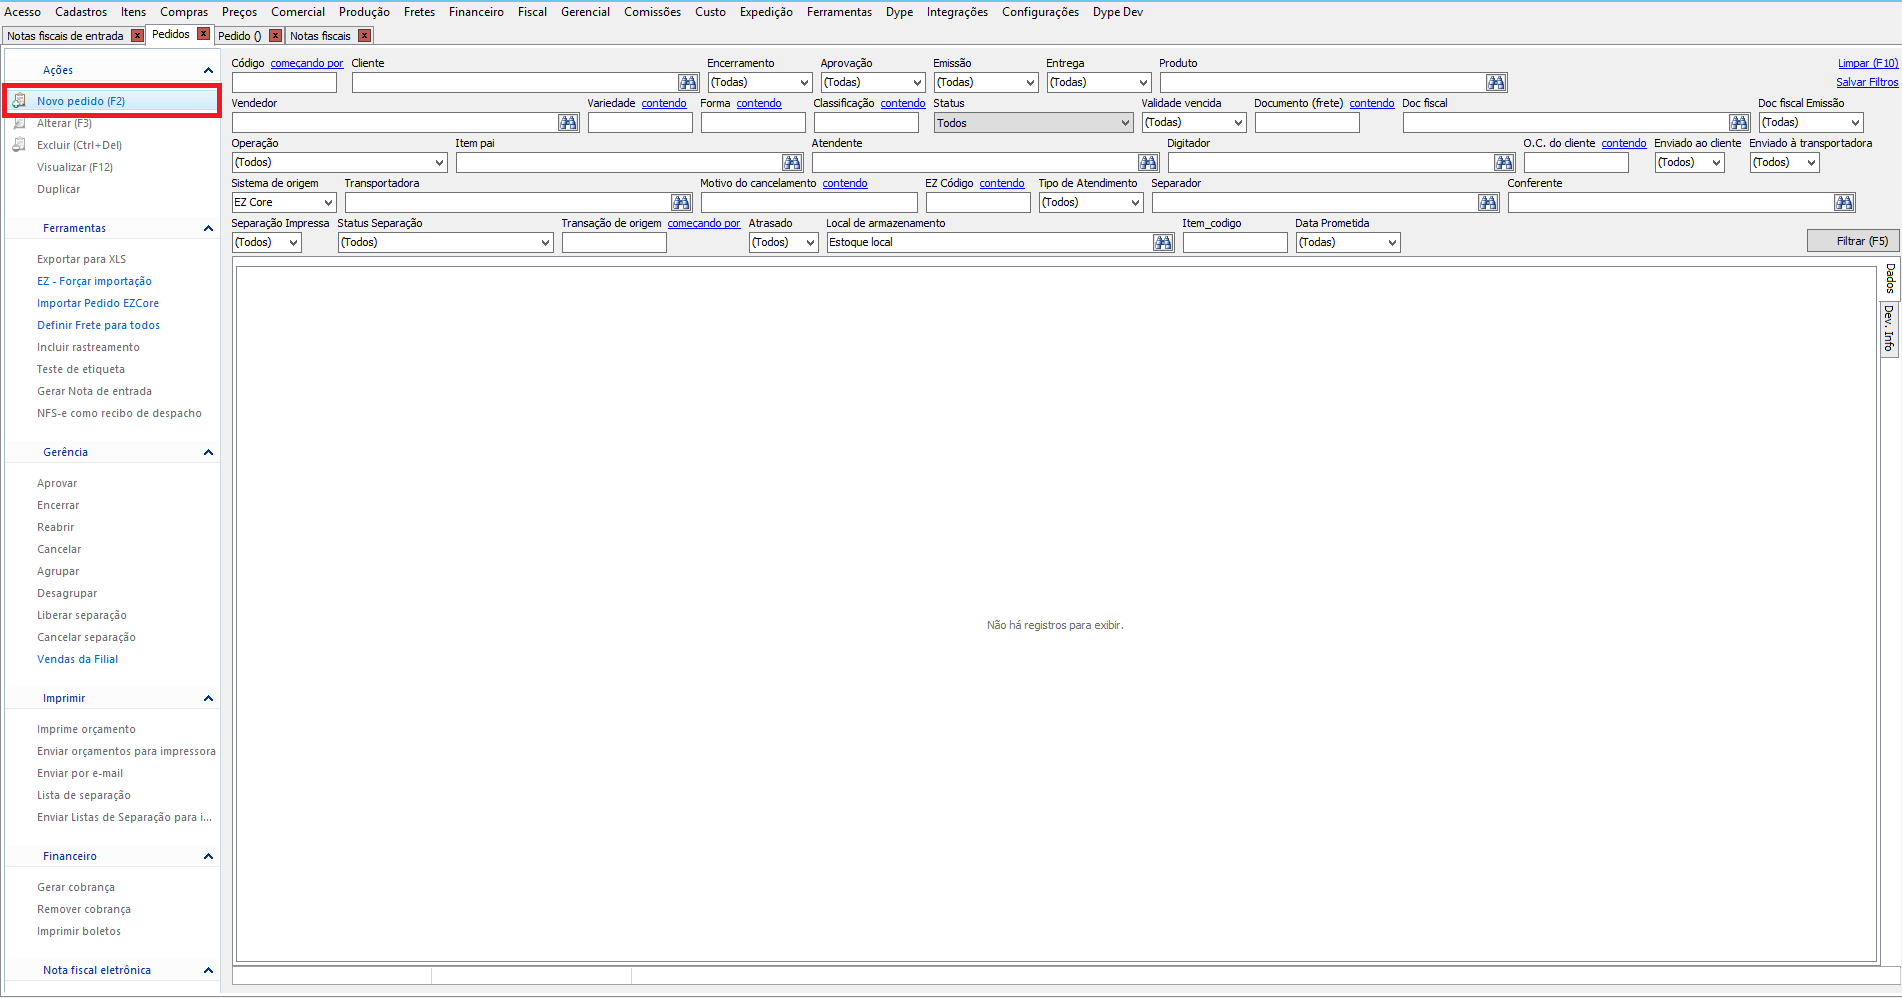Click the Vendas da Filial link
Image resolution: width=1902 pixels, height=998 pixels.
click(x=78, y=659)
